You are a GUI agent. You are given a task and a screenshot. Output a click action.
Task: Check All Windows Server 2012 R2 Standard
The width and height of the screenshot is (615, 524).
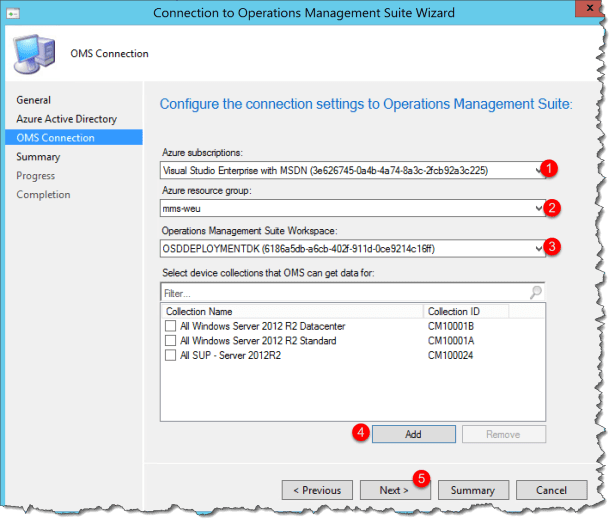(171, 340)
